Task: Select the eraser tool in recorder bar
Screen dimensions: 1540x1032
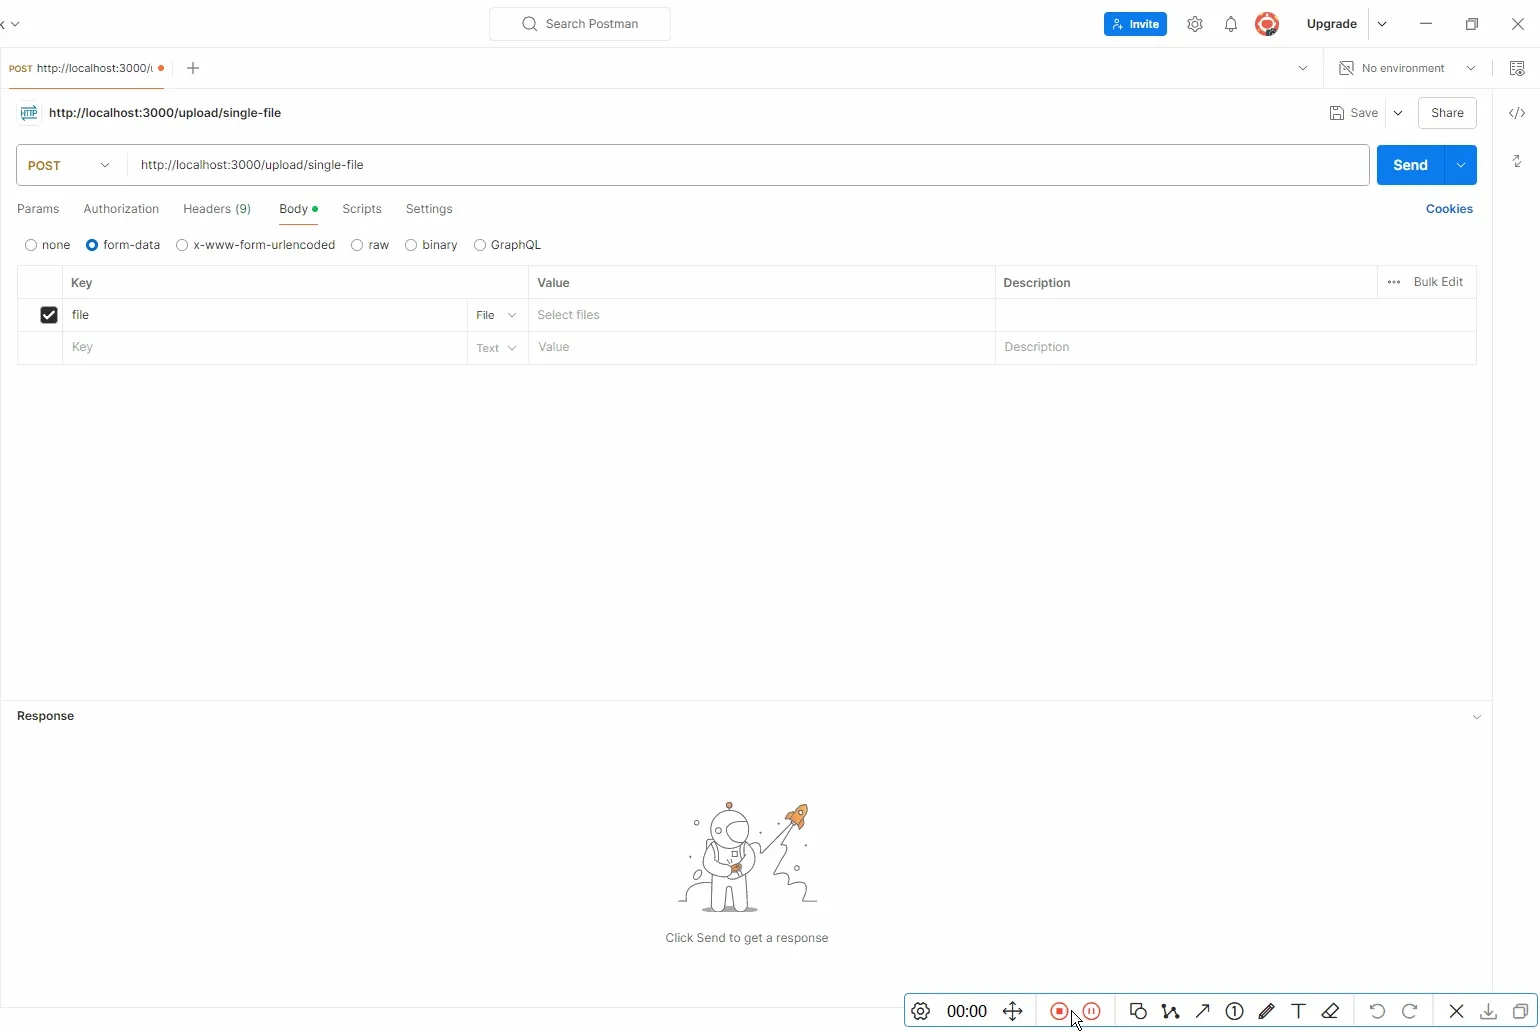Action: coord(1331,1011)
